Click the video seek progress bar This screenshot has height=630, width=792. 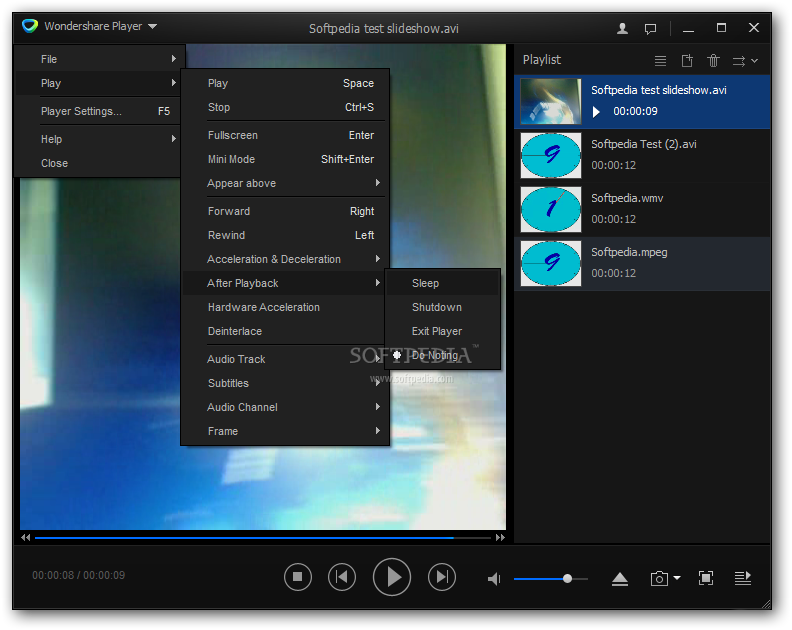pyautogui.click(x=263, y=538)
